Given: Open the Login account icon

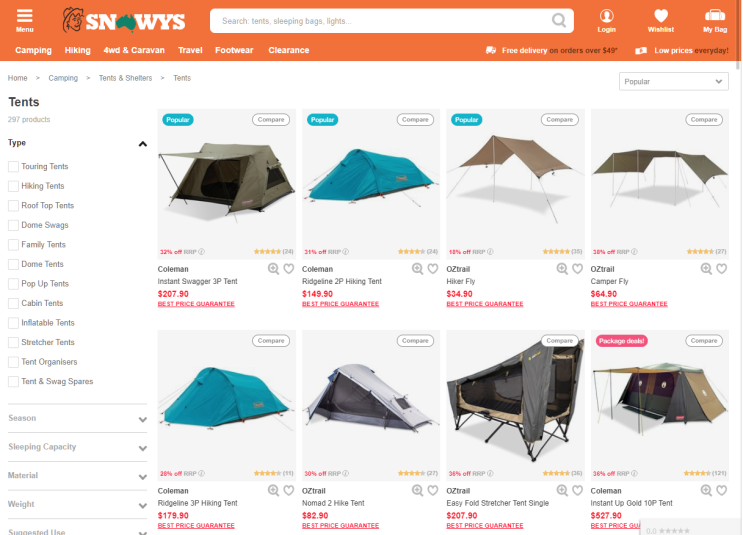Looking at the screenshot, I should pos(606,21).
